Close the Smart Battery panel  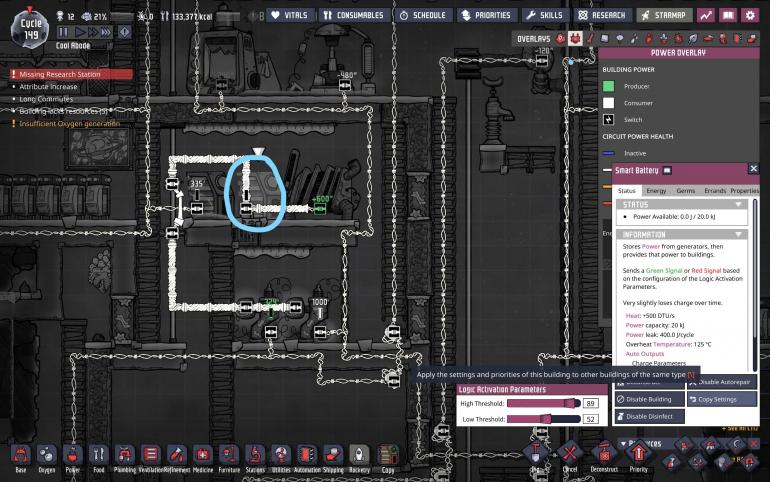pos(753,169)
